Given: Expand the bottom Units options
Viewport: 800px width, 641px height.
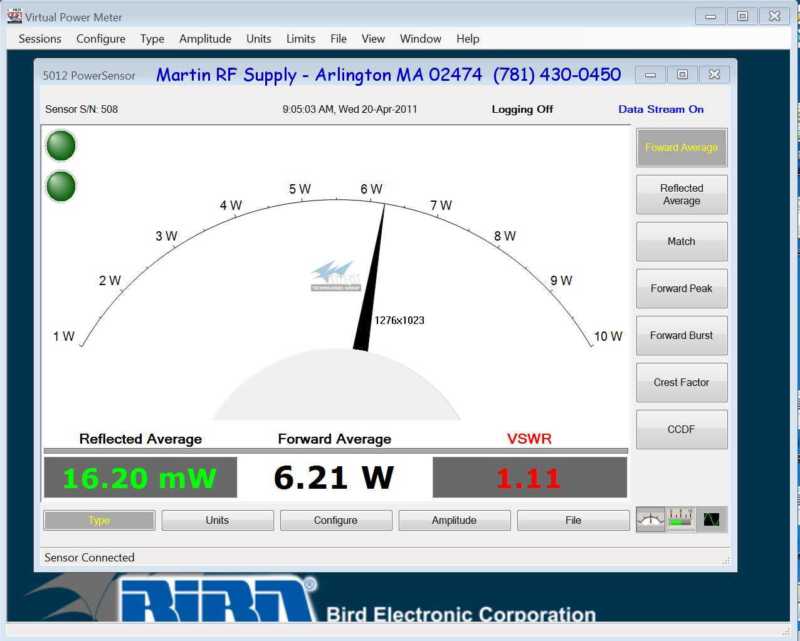Looking at the screenshot, I should (x=217, y=521).
